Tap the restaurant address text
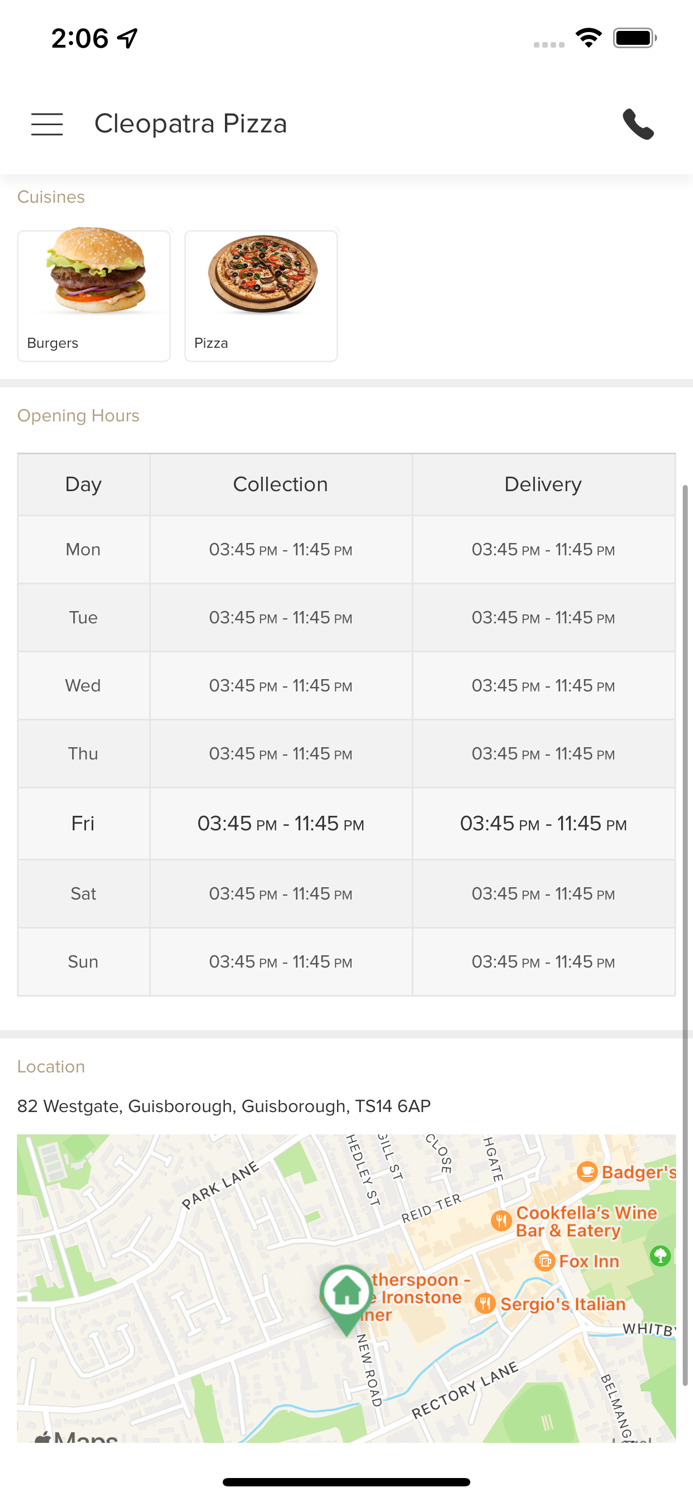Image resolution: width=693 pixels, height=1500 pixels. [224, 1106]
